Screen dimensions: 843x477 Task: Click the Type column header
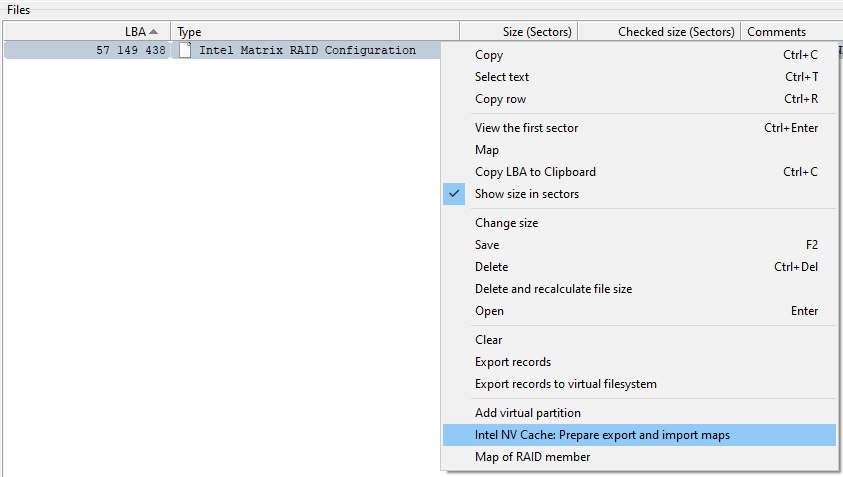coord(314,32)
